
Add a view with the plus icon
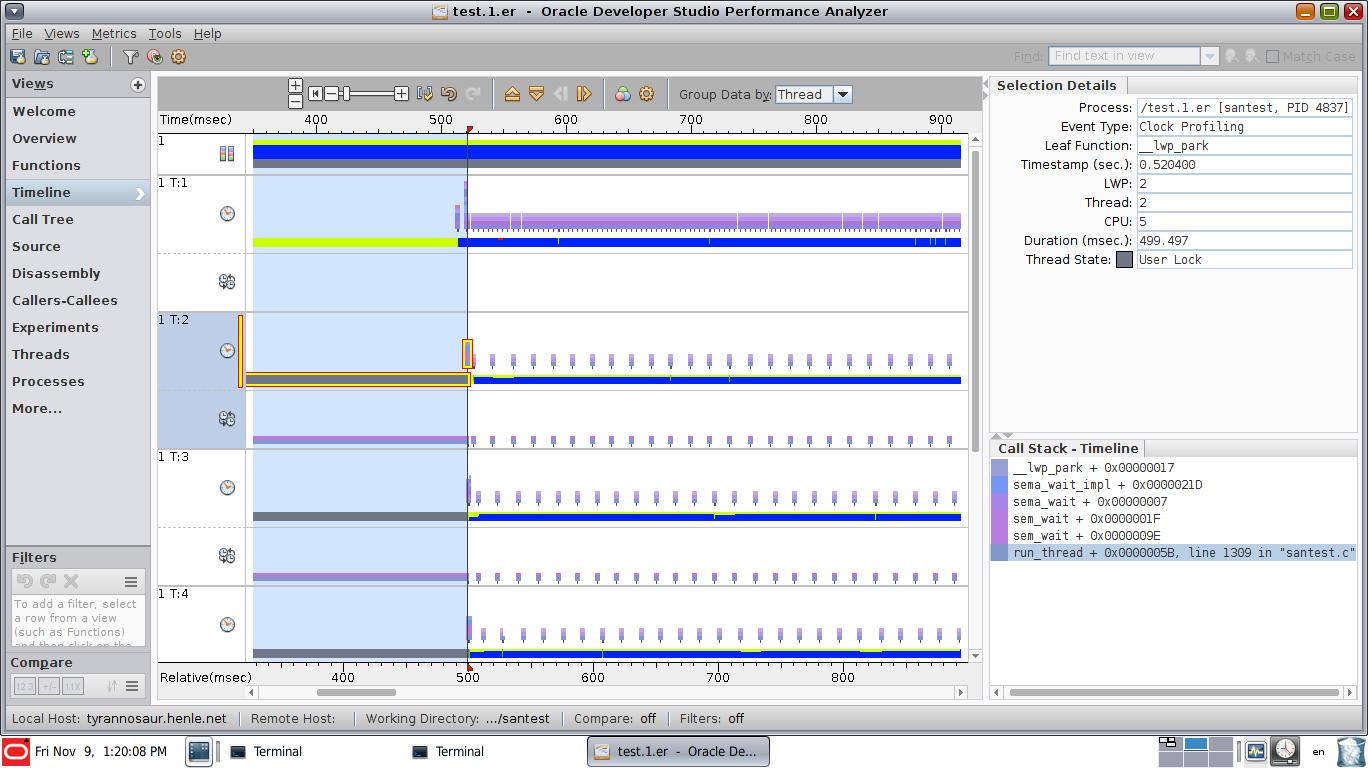click(138, 85)
